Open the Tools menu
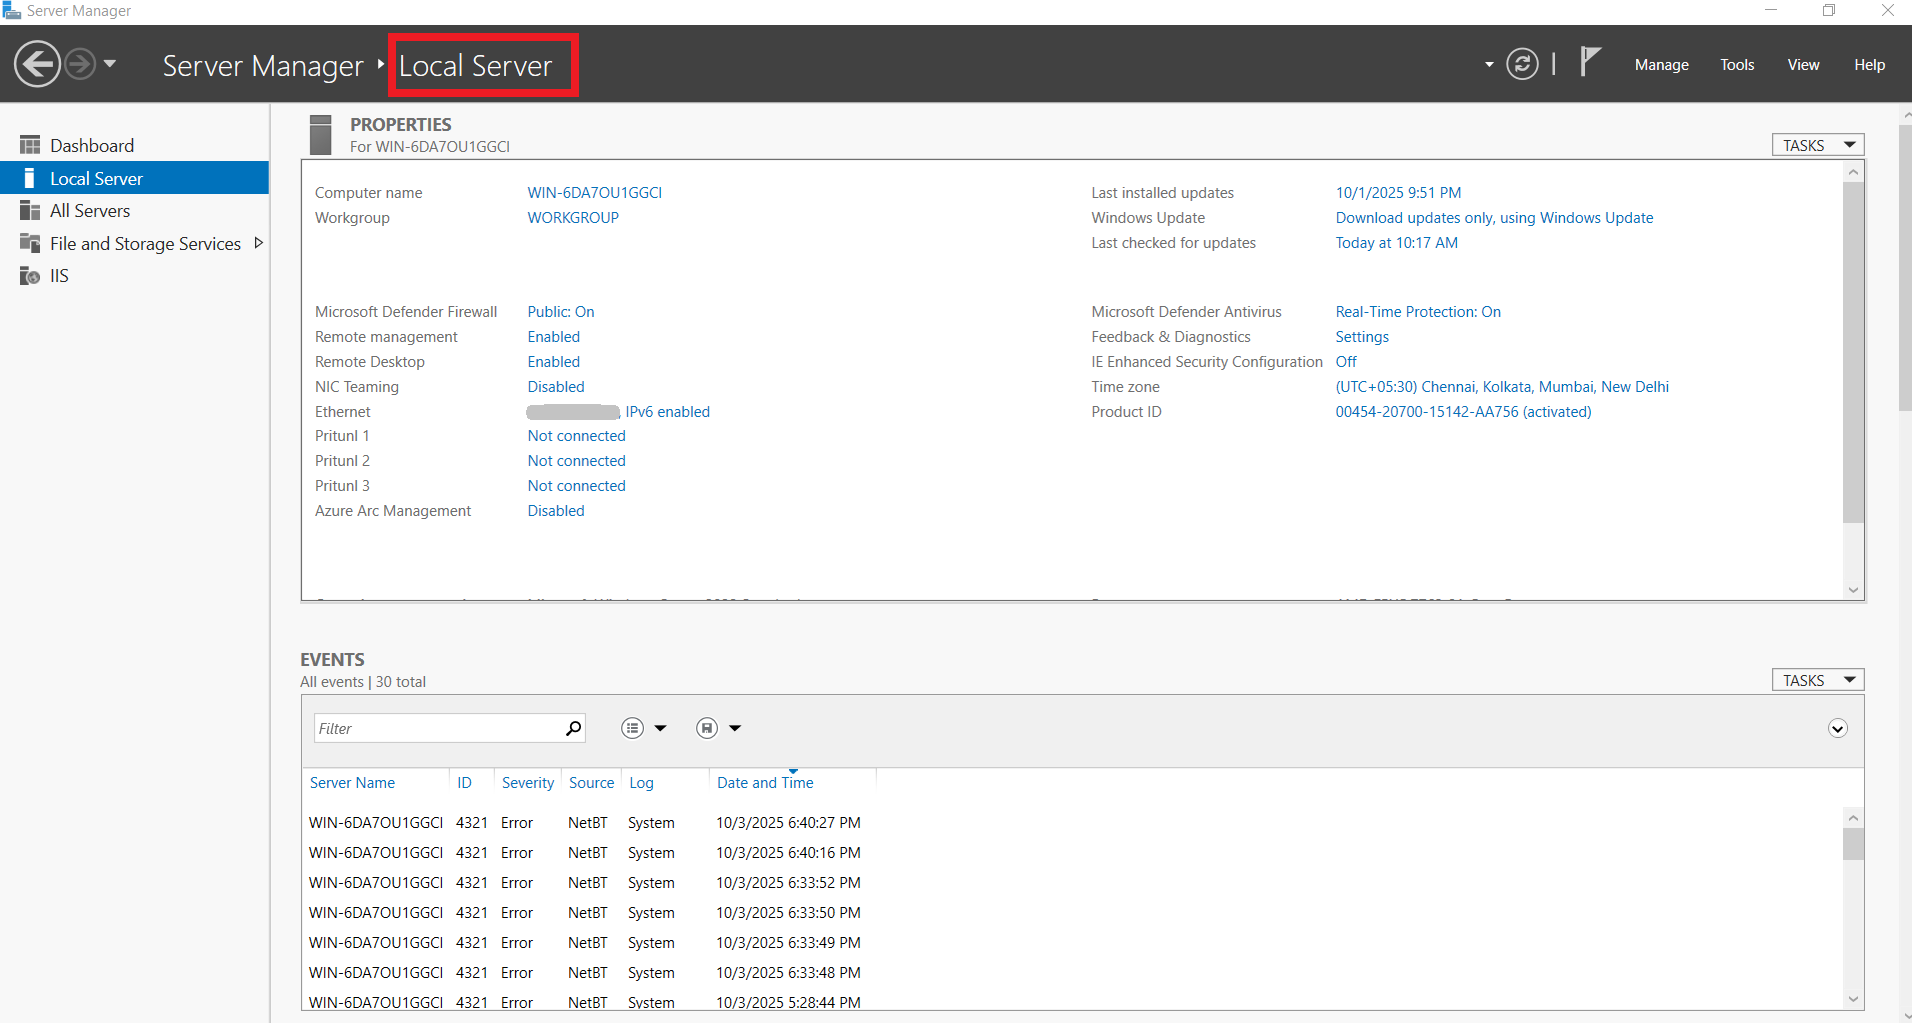Screen dimensions: 1912x1023 tap(1737, 64)
